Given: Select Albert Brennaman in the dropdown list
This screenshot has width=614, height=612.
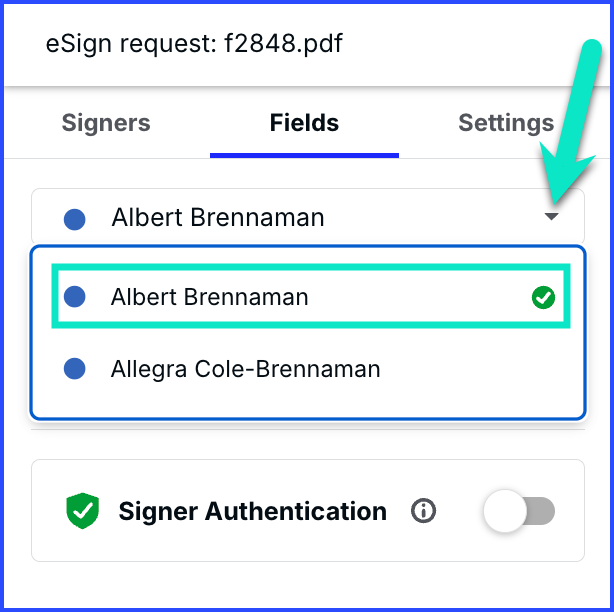Looking at the screenshot, I should (311, 296).
